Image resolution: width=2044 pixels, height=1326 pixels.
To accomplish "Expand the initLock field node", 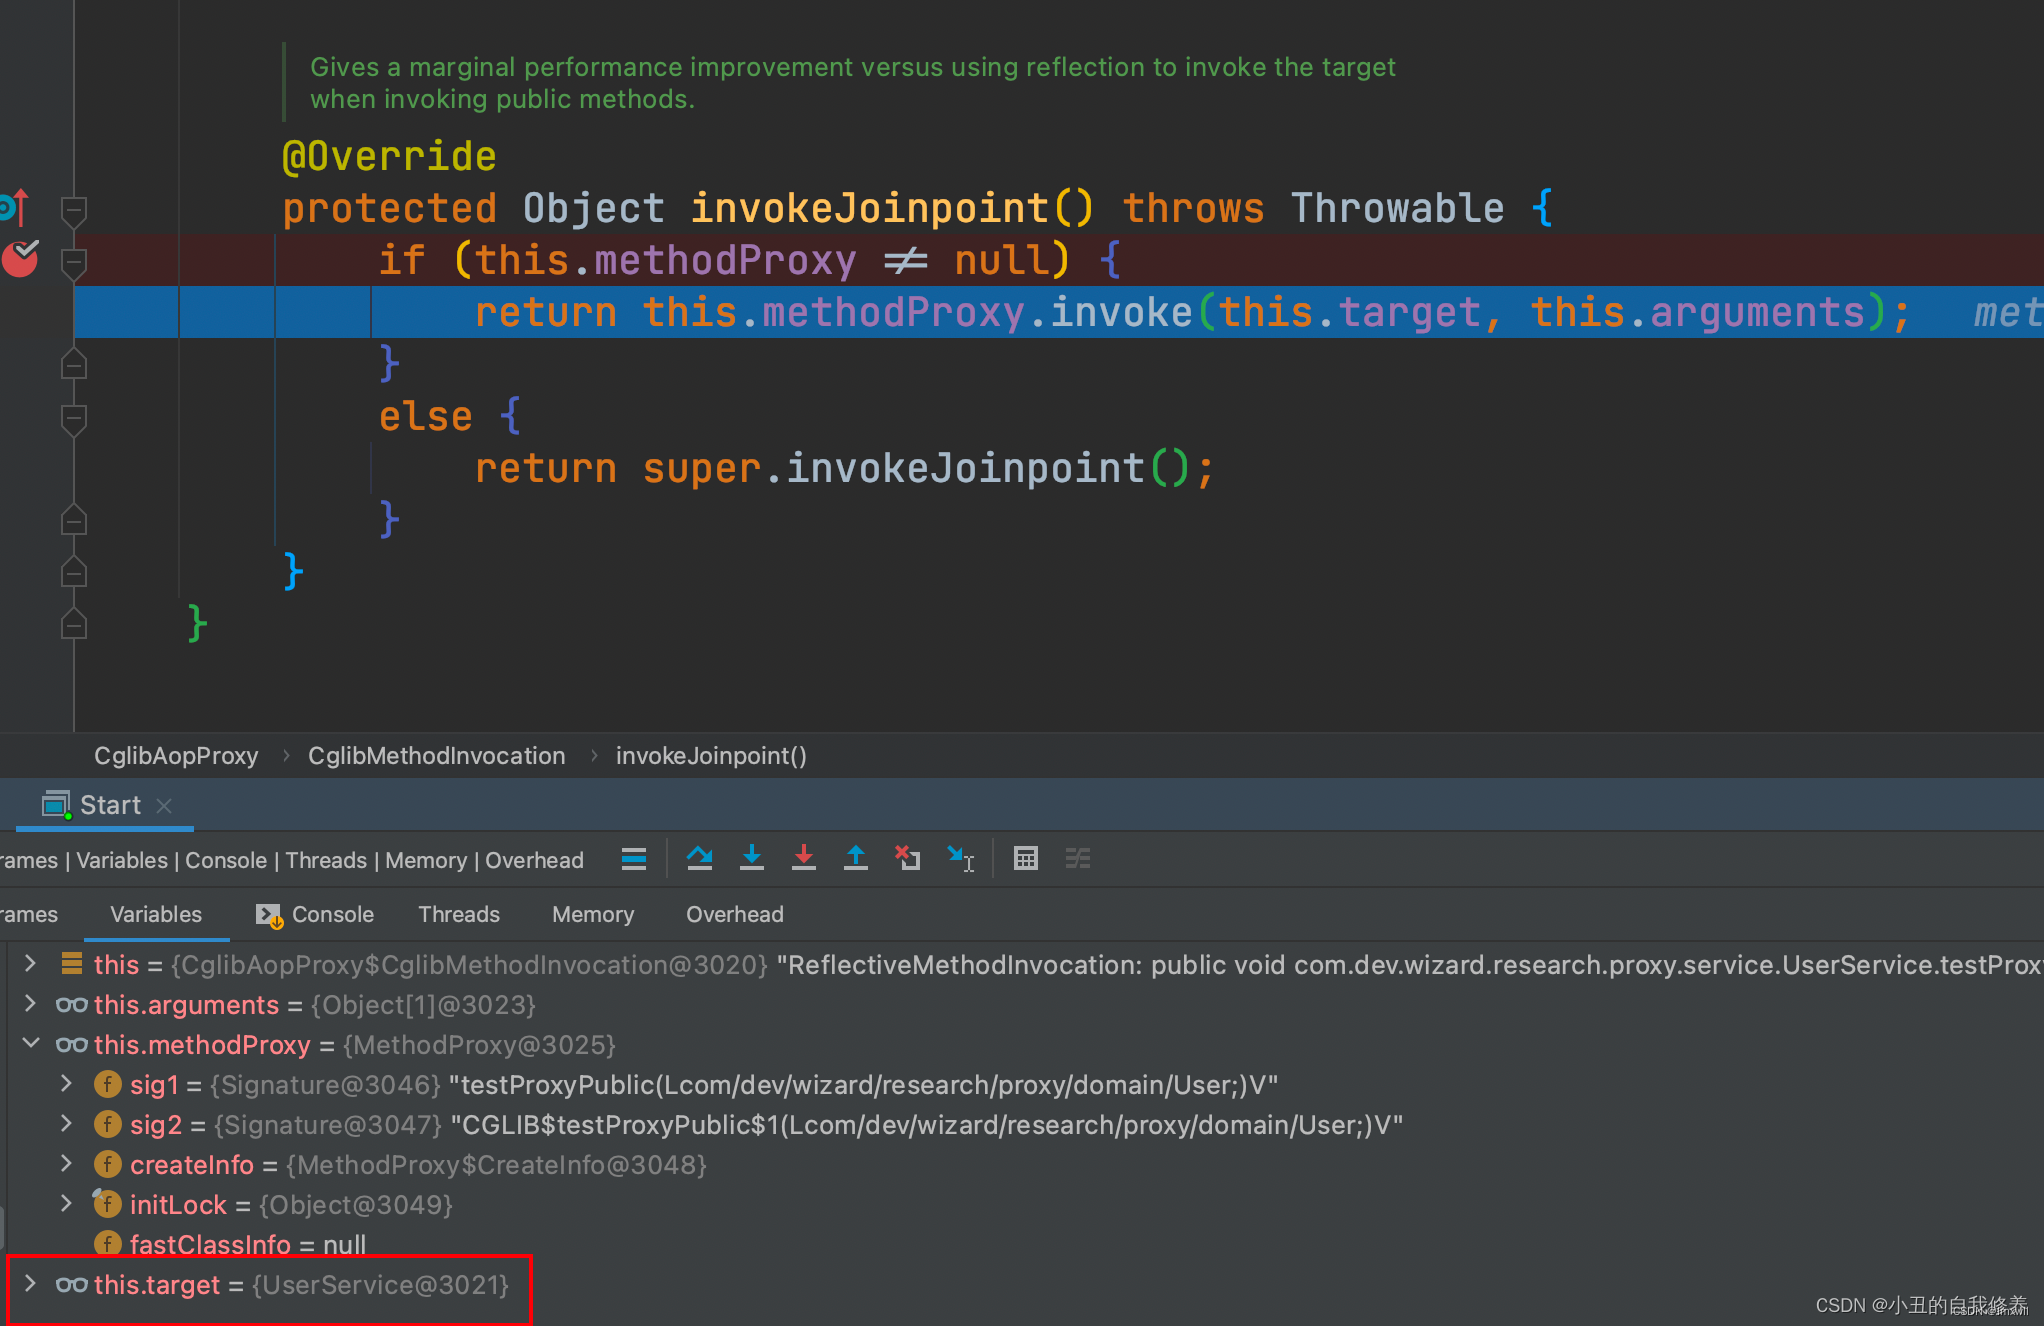I will point(66,1204).
